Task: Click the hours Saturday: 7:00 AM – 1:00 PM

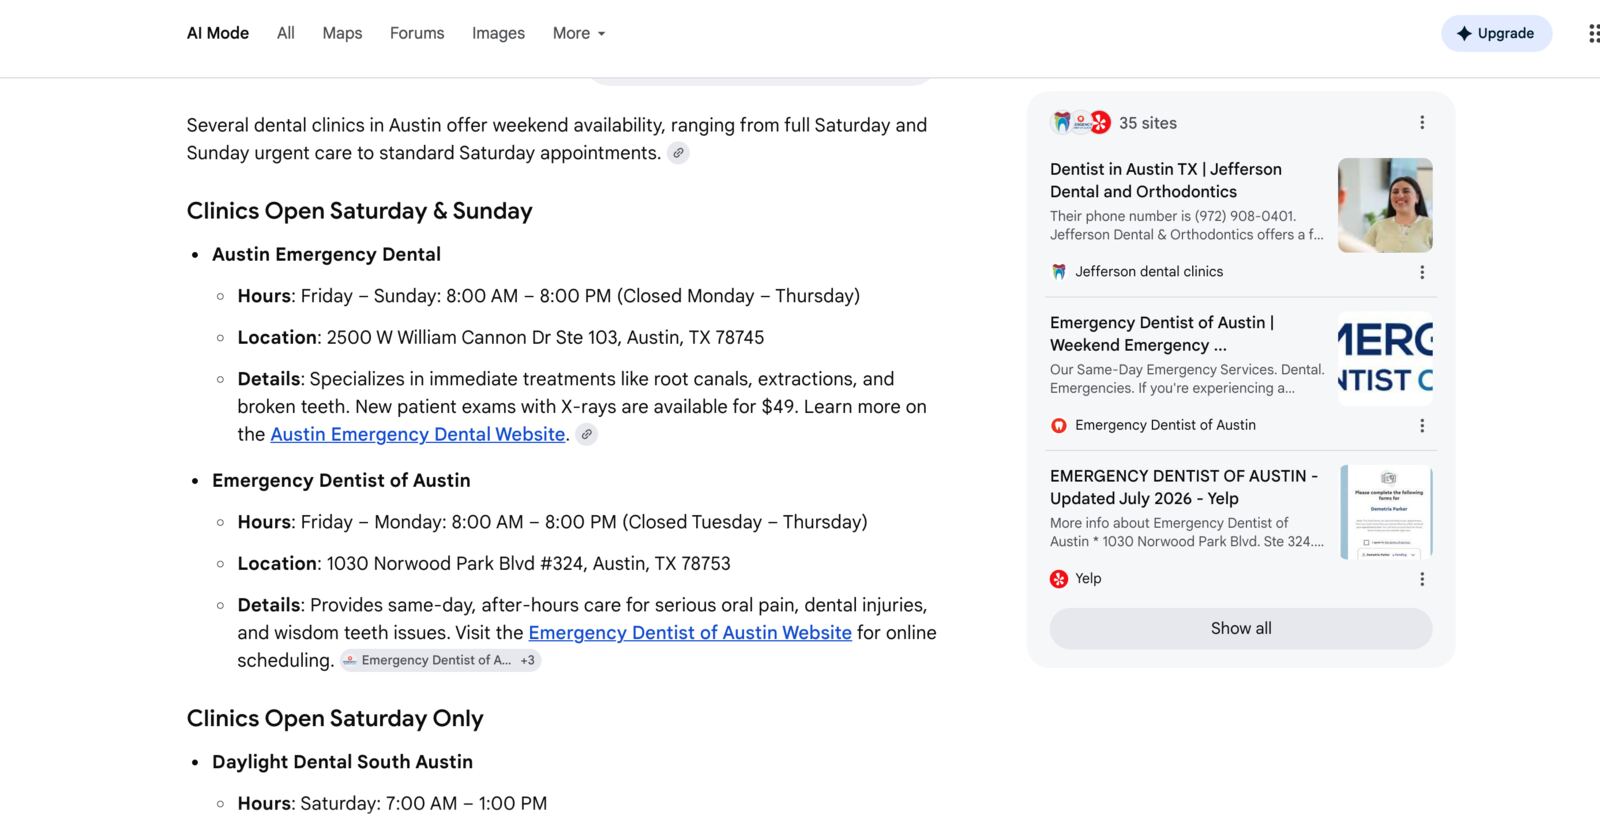Action: (424, 803)
